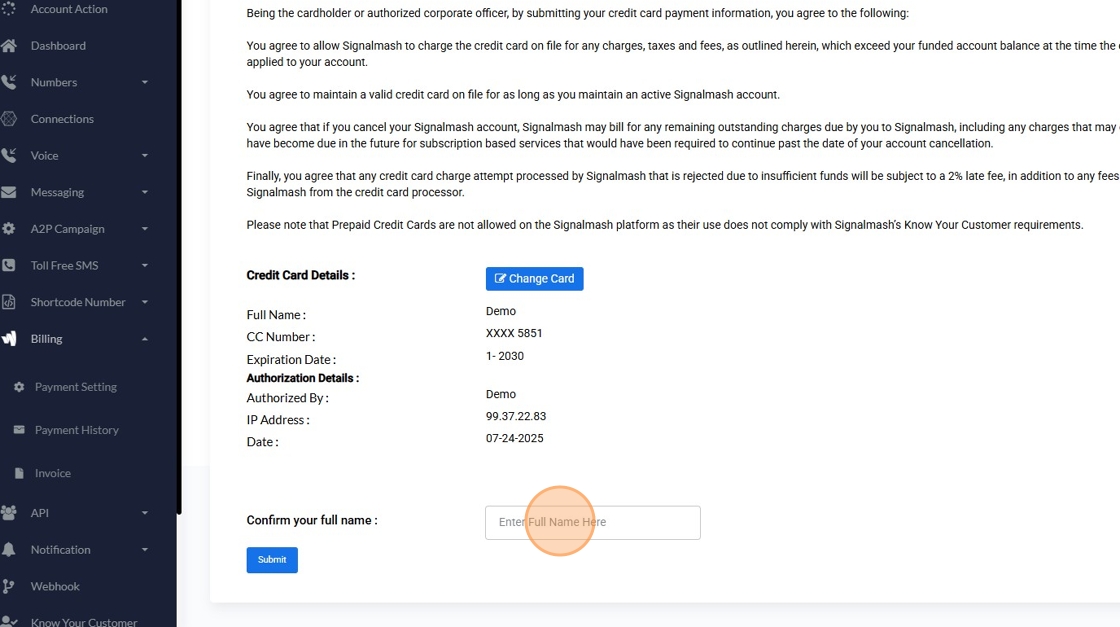Viewport: 1120px width, 627px height.
Task: Click the Invoice document icon
Action: 19,473
